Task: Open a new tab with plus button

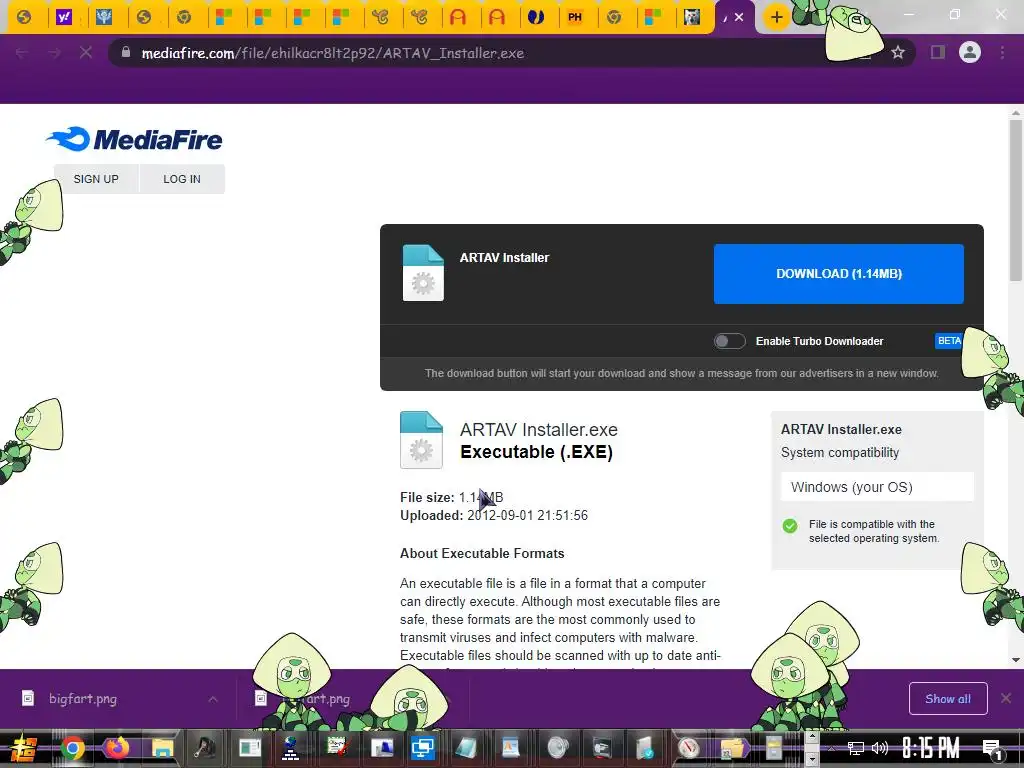Action: [776, 17]
